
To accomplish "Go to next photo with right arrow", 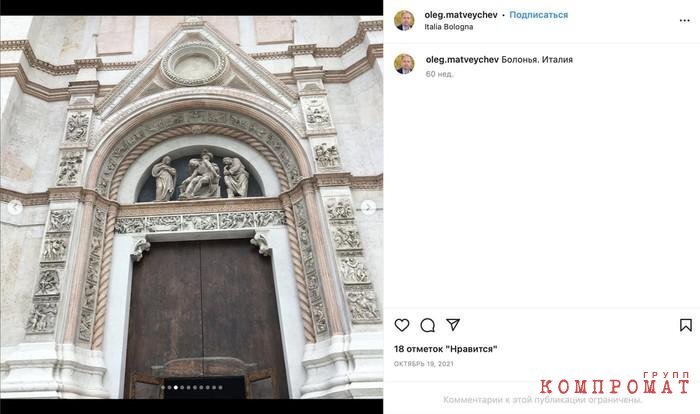I will click(x=368, y=208).
